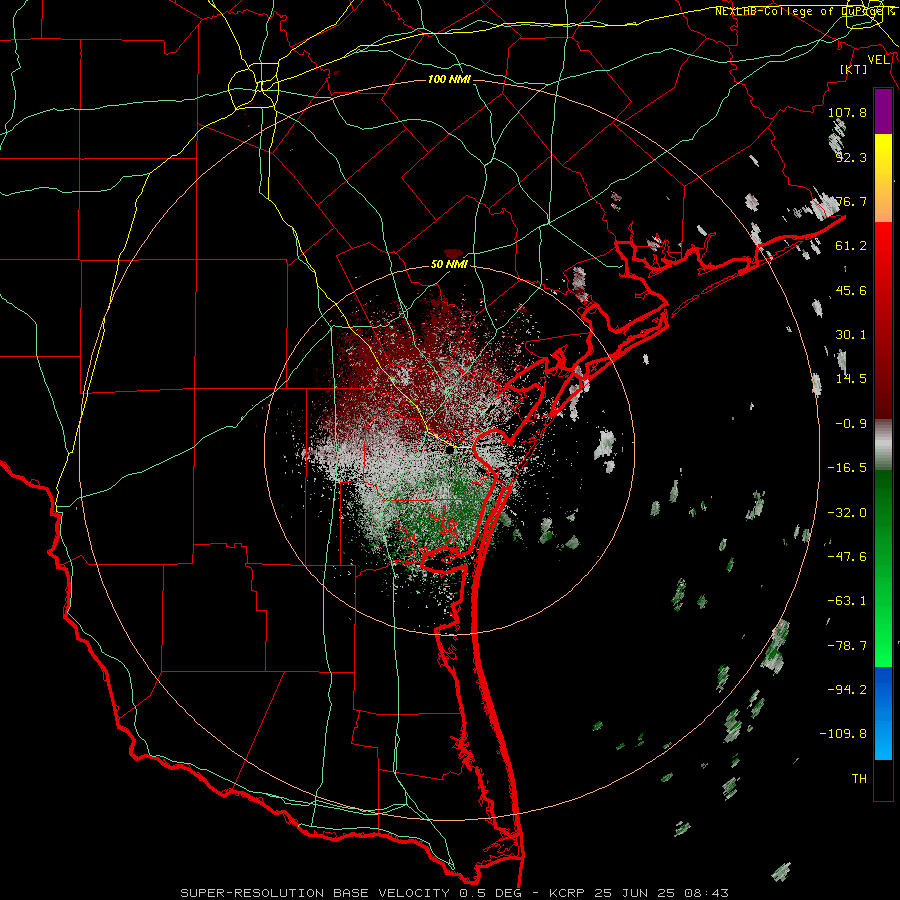The width and height of the screenshot is (900, 900).
Task: Click the 76.7 value on velocity scale
Action: tap(851, 201)
